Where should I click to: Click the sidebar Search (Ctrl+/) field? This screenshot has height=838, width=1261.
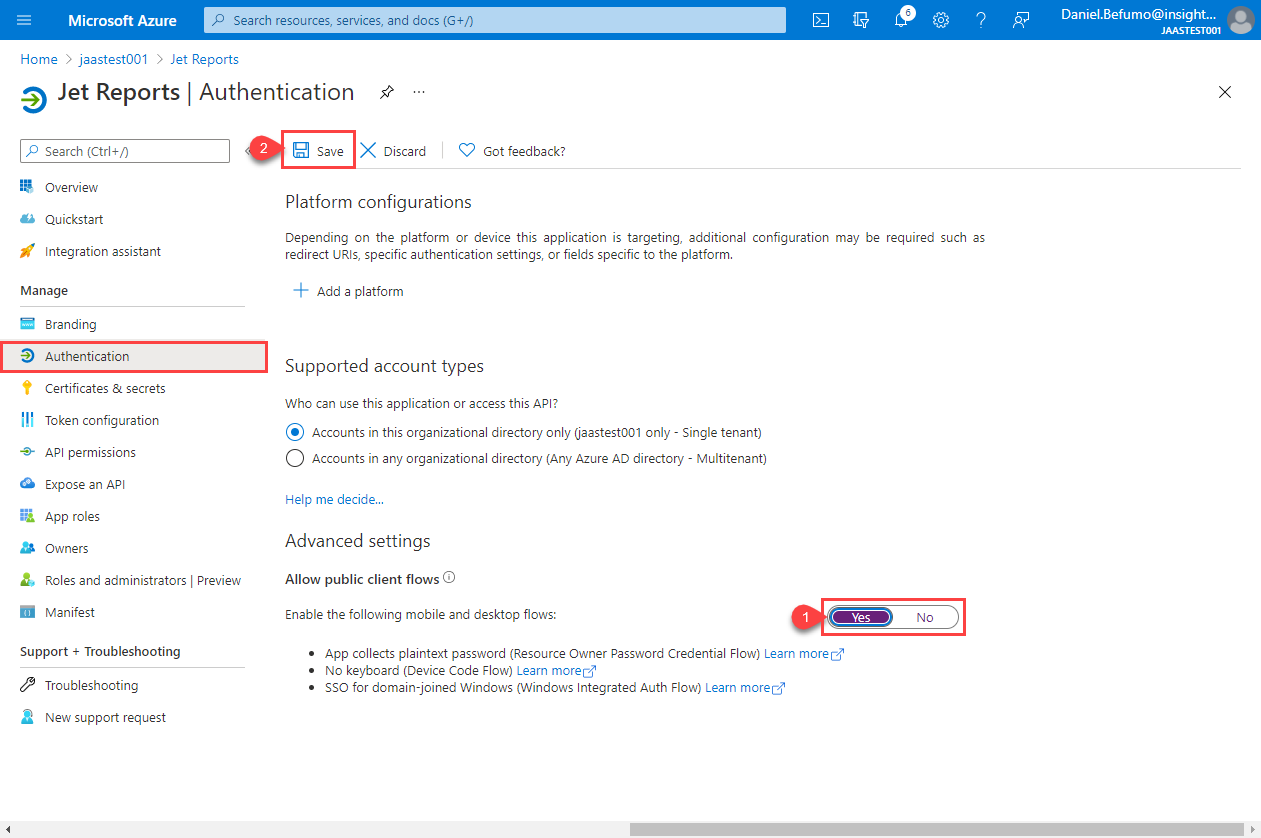tap(125, 151)
